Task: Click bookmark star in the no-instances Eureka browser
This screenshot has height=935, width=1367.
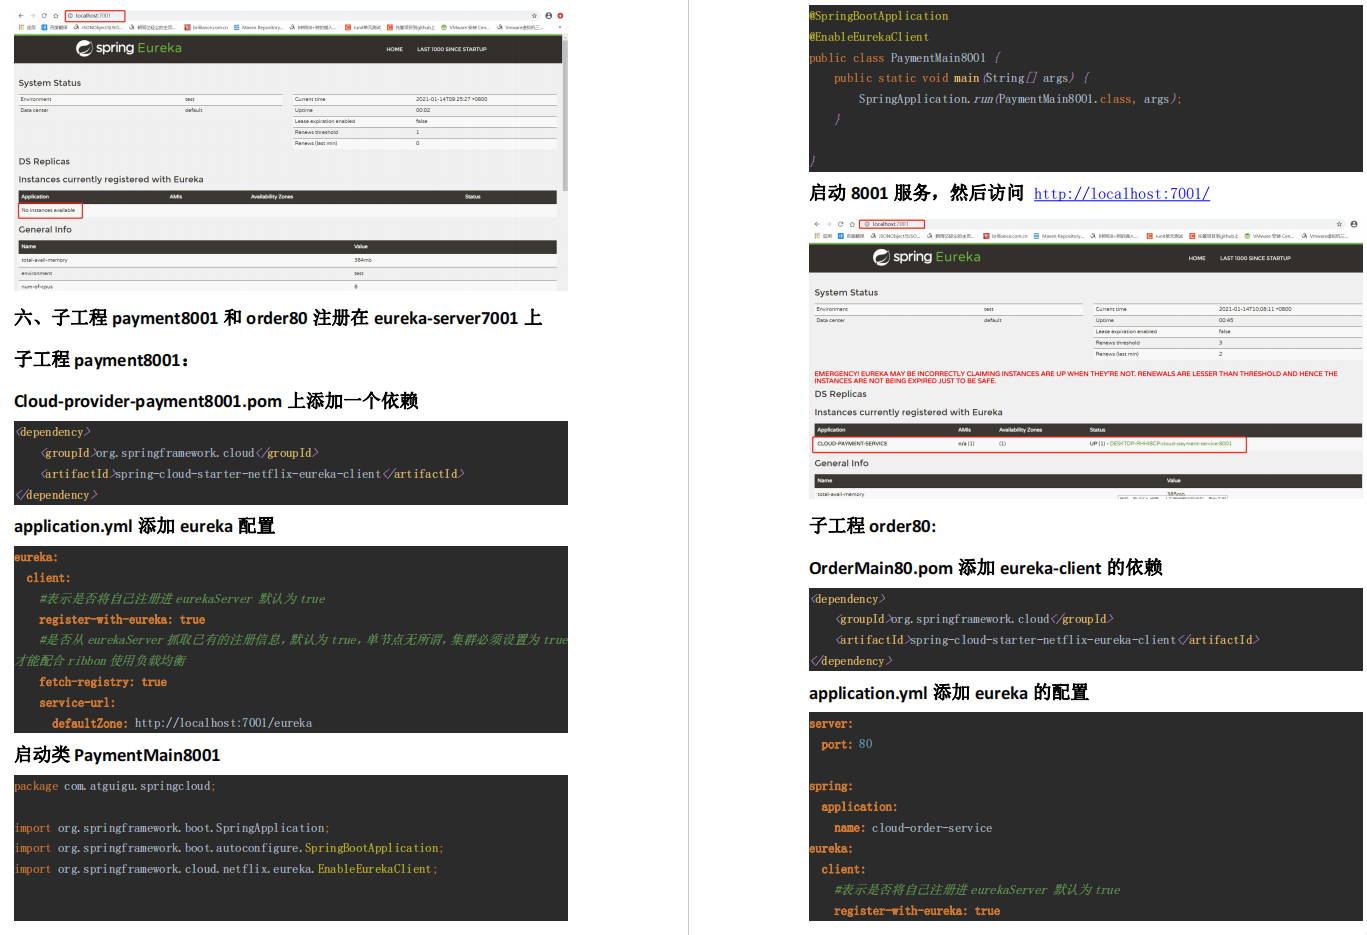Action: coord(534,16)
